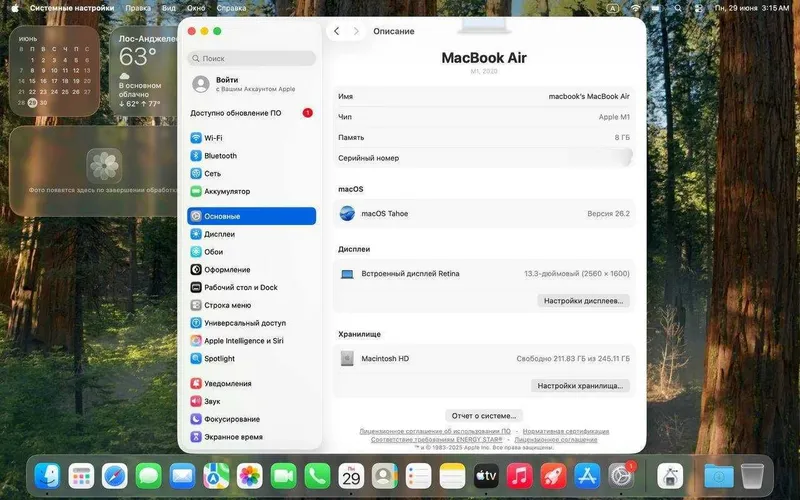Open Лицензионное соглашение об использовании ПО link
The image size is (800, 500).
(x=435, y=431)
